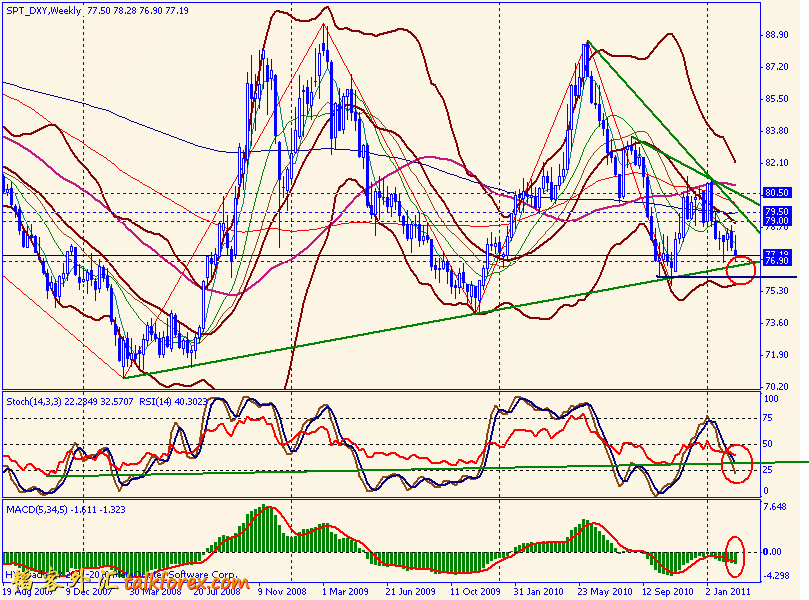Click the 0.00 MACD scale value
Image resolution: width=809 pixels, height=600 pixels.
[x=772, y=552]
